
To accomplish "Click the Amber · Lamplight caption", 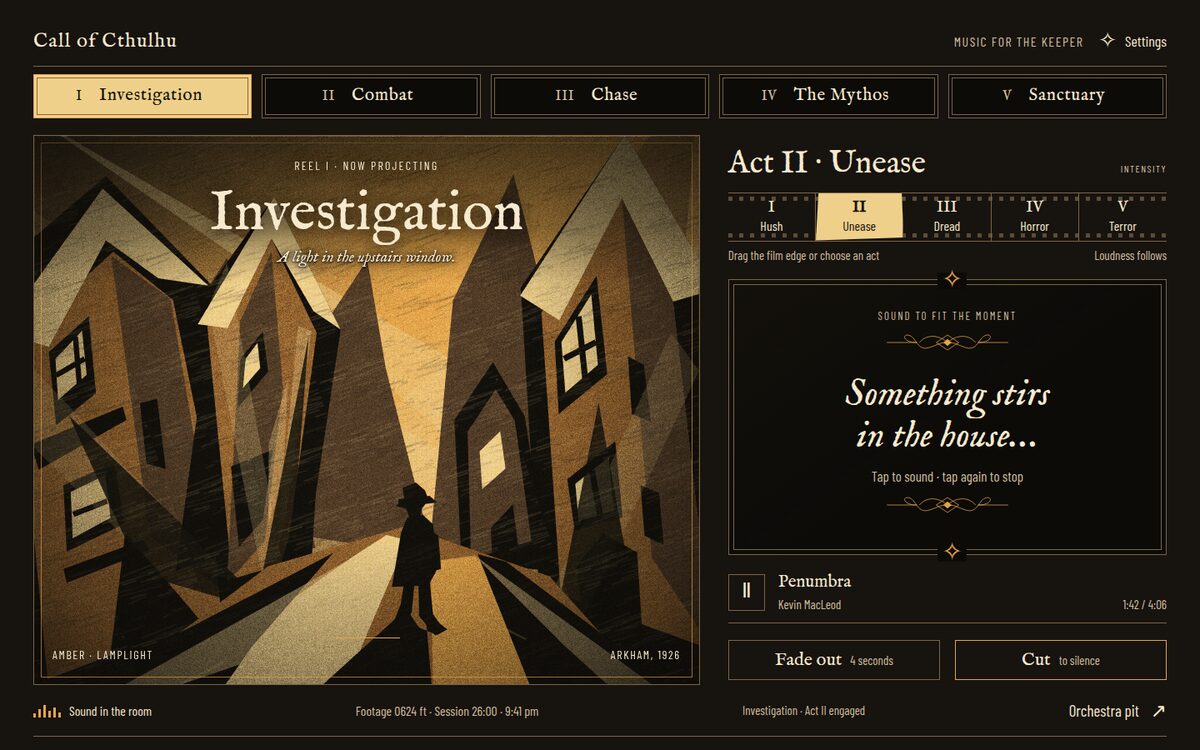I will pyautogui.click(x=102, y=656).
